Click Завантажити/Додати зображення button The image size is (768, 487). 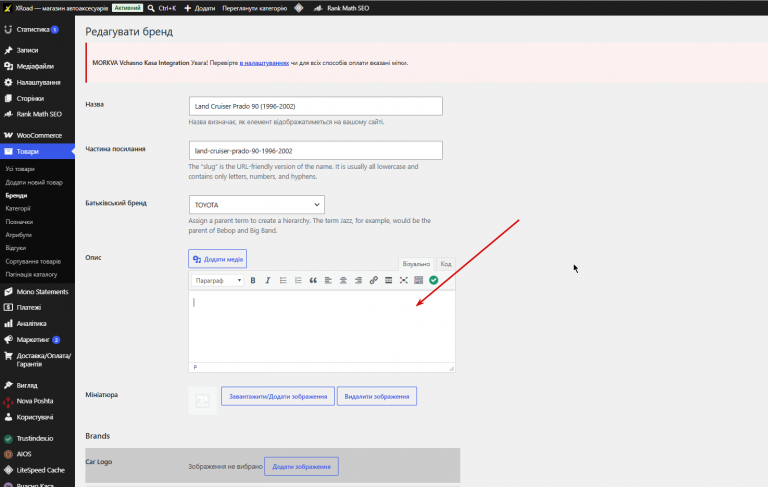tap(278, 396)
